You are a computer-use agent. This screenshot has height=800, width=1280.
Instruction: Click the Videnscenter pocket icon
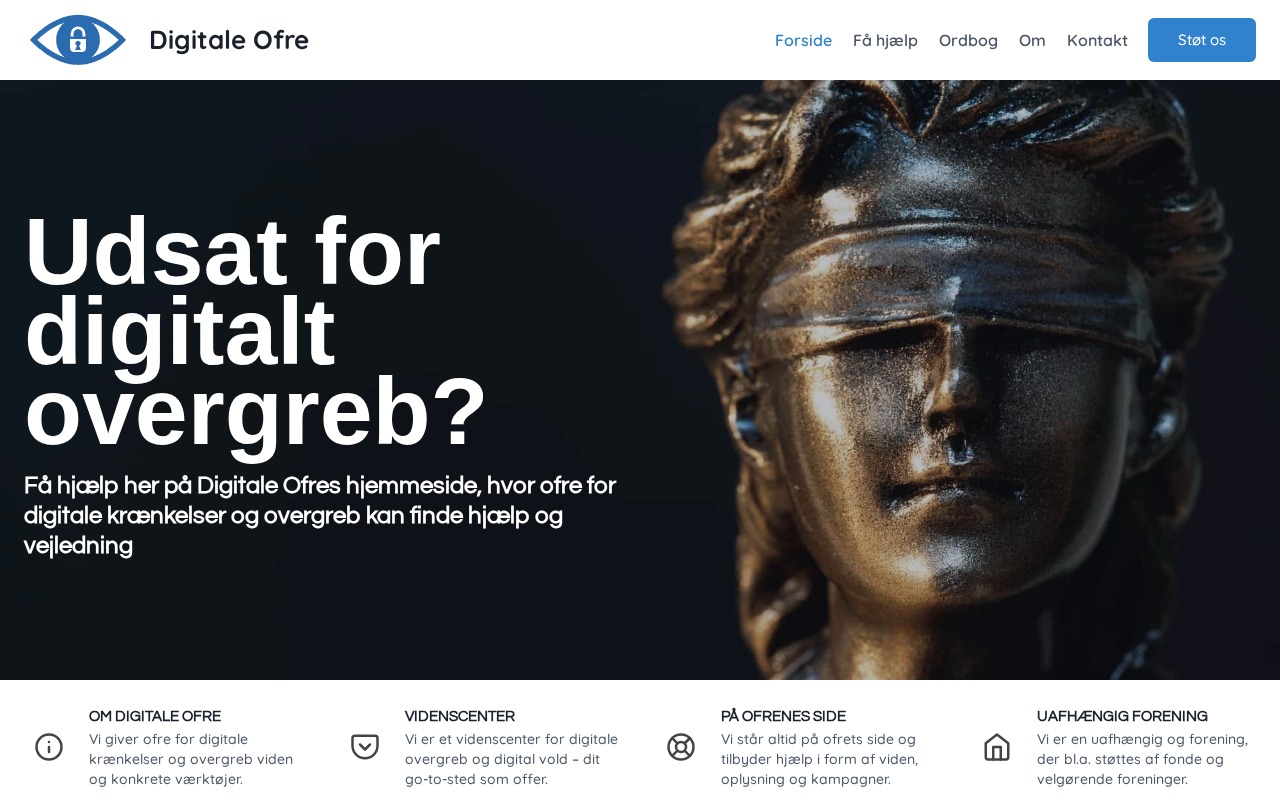[x=365, y=747]
